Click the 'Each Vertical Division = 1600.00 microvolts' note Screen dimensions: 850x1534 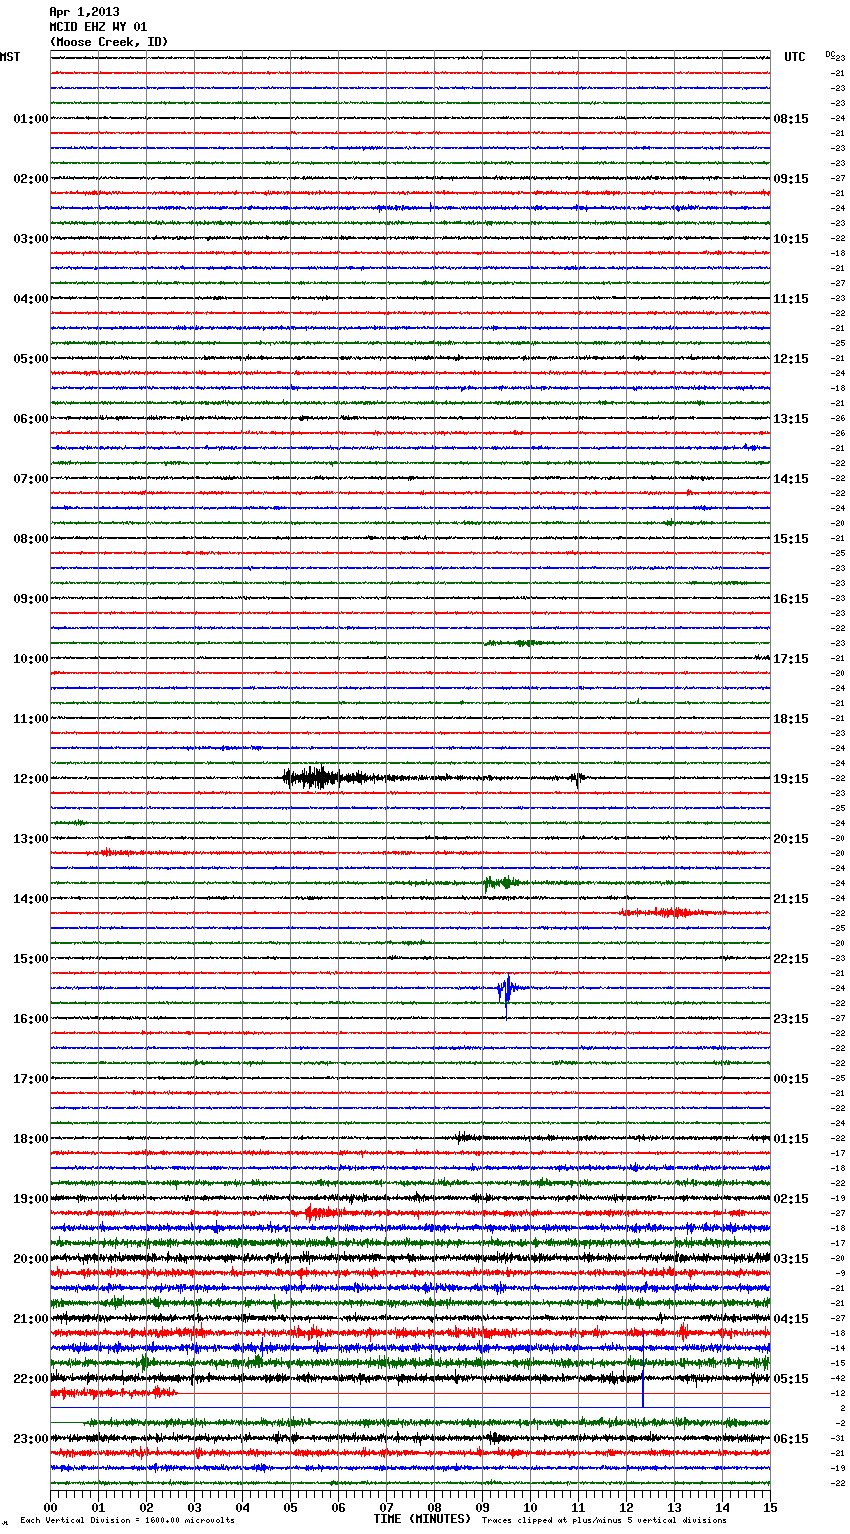tap(127, 1521)
